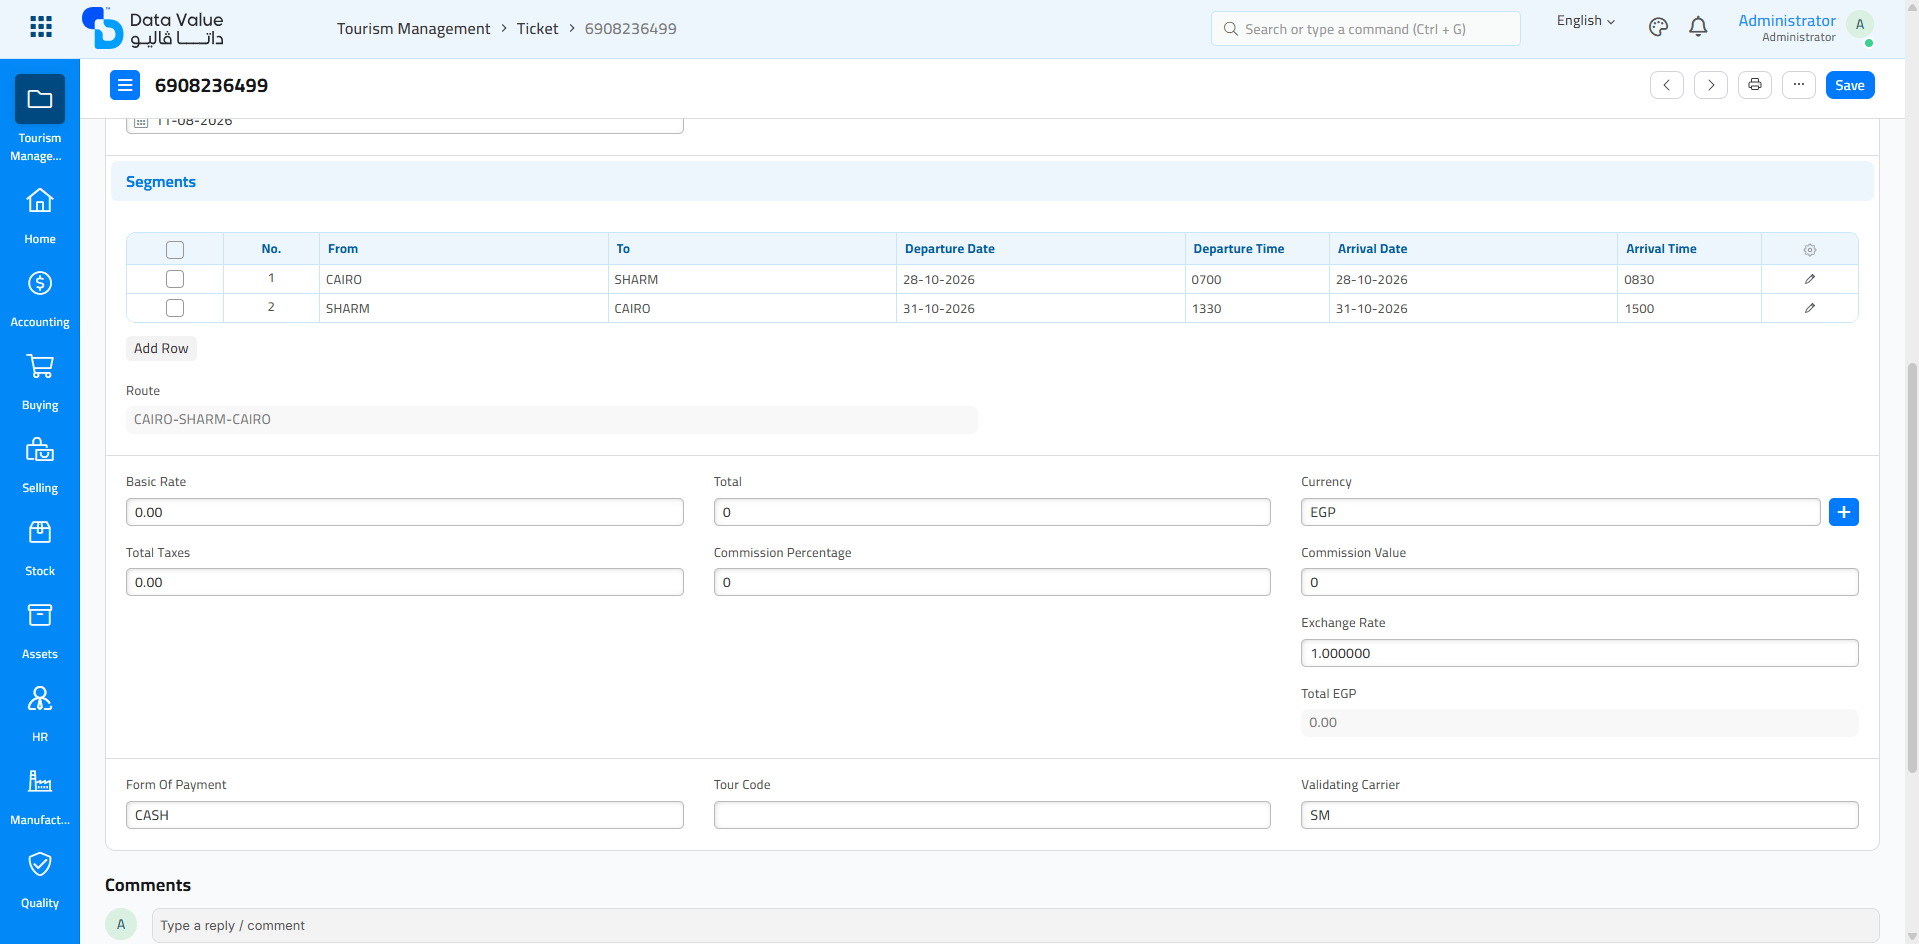The width and height of the screenshot is (1919, 944).
Task: Navigate to Tourism Management breadcrumb
Action: (414, 29)
